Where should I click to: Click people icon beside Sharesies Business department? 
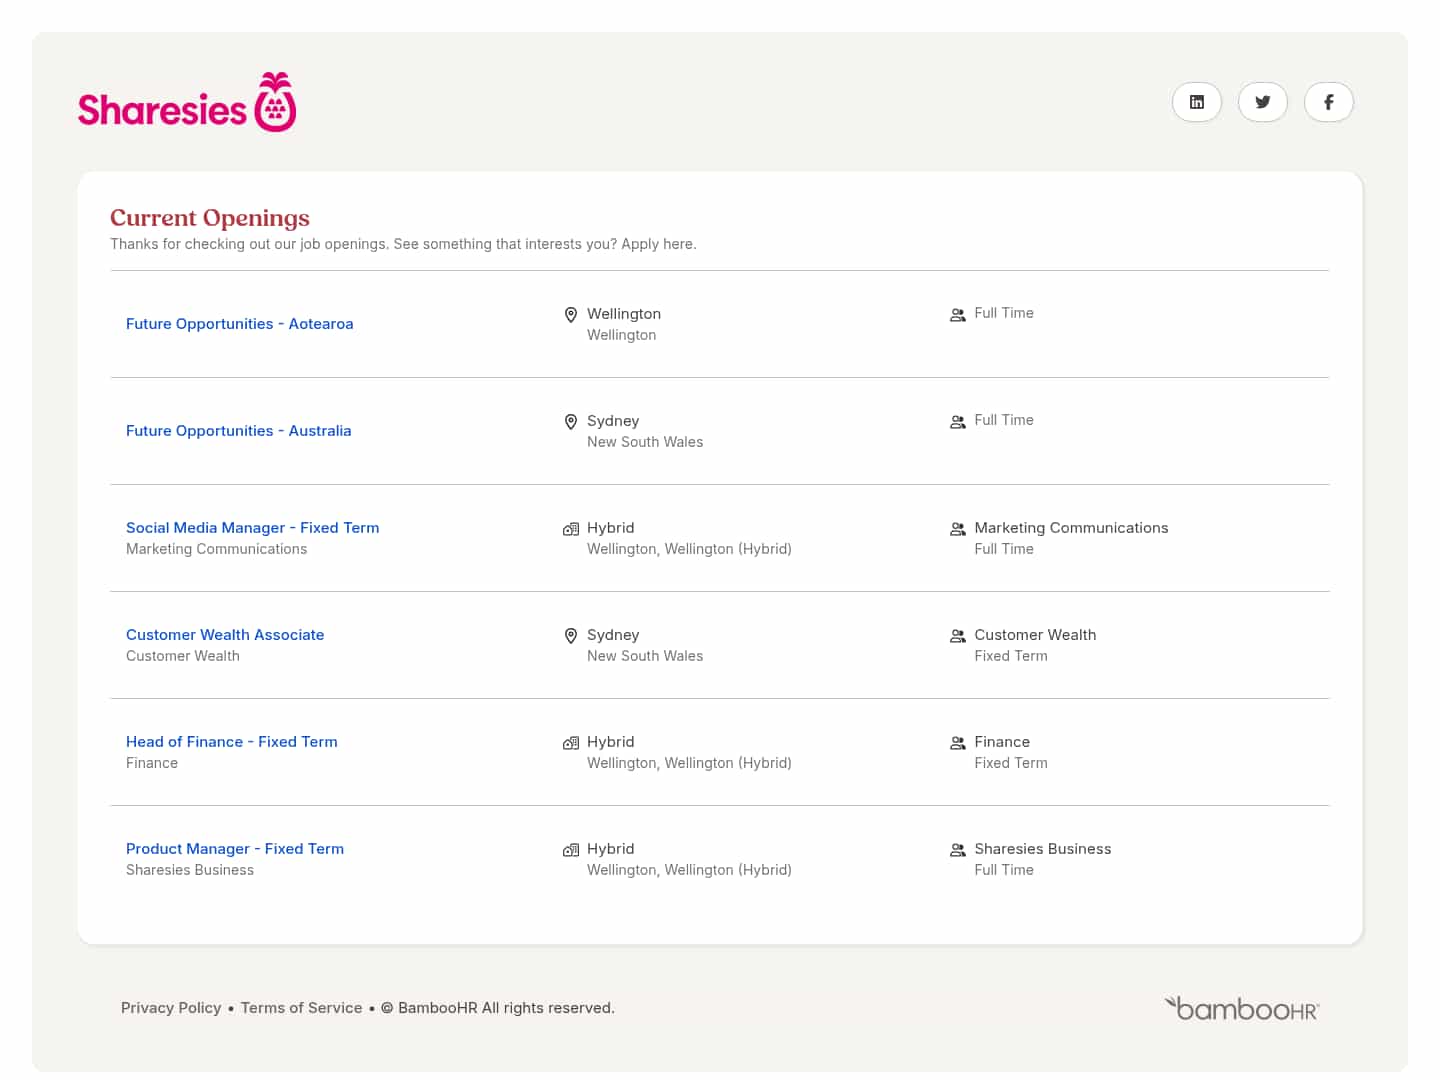click(x=957, y=850)
